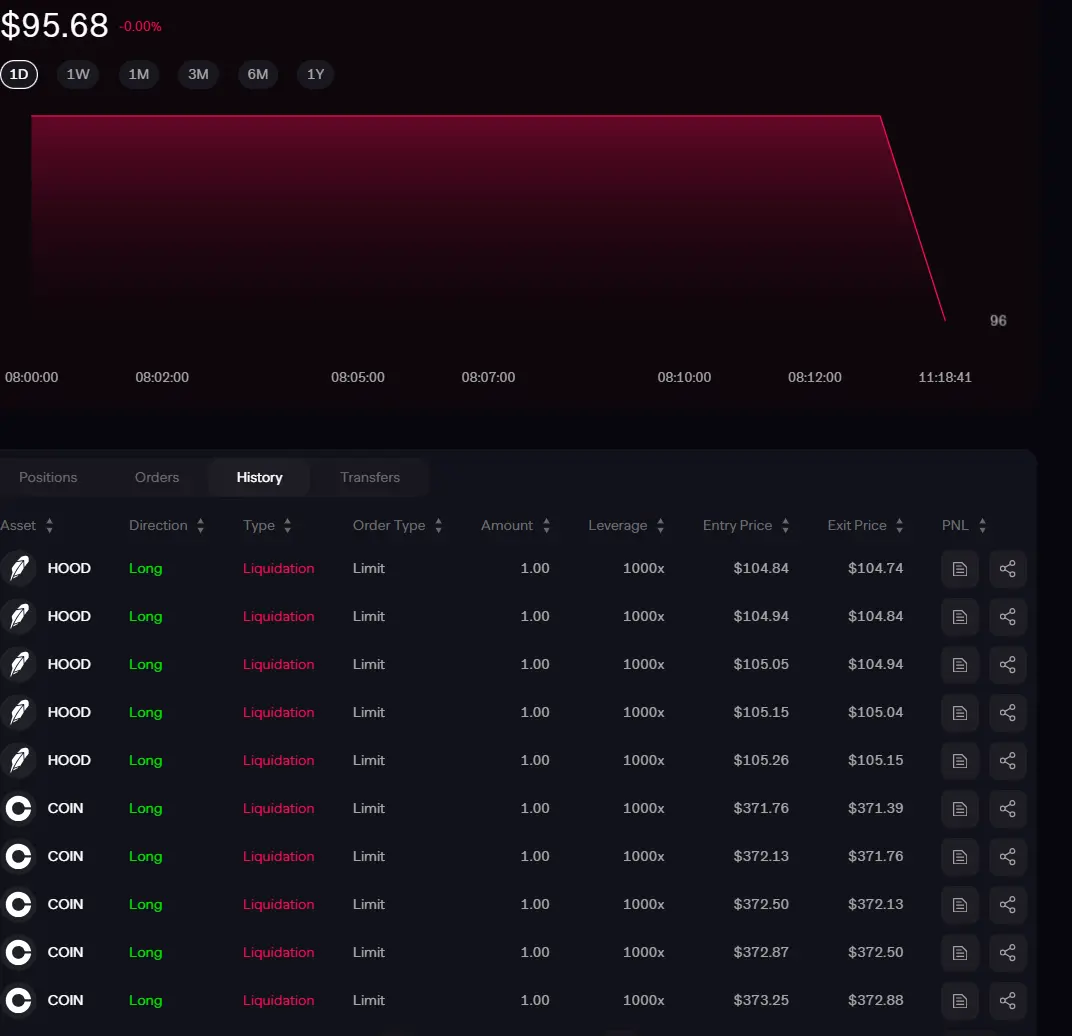Image resolution: width=1072 pixels, height=1036 pixels.
Task: Open details for HOOD $104.94 entry trade
Action: (959, 616)
